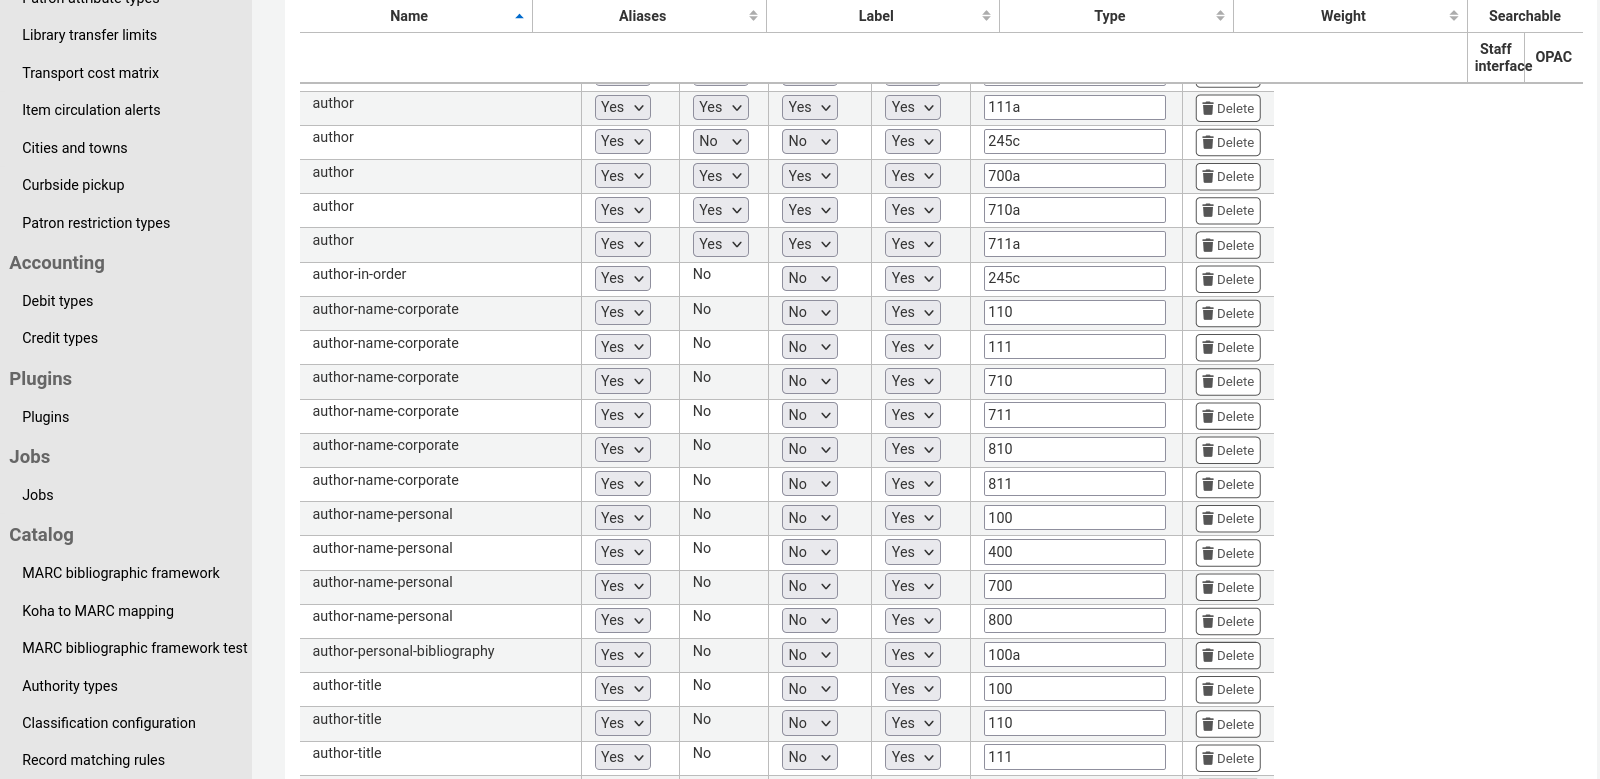Viewport: 1600px width, 779px height.
Task: Open the first Yes dropdown in 710a row
Action: tap(622, 210)
